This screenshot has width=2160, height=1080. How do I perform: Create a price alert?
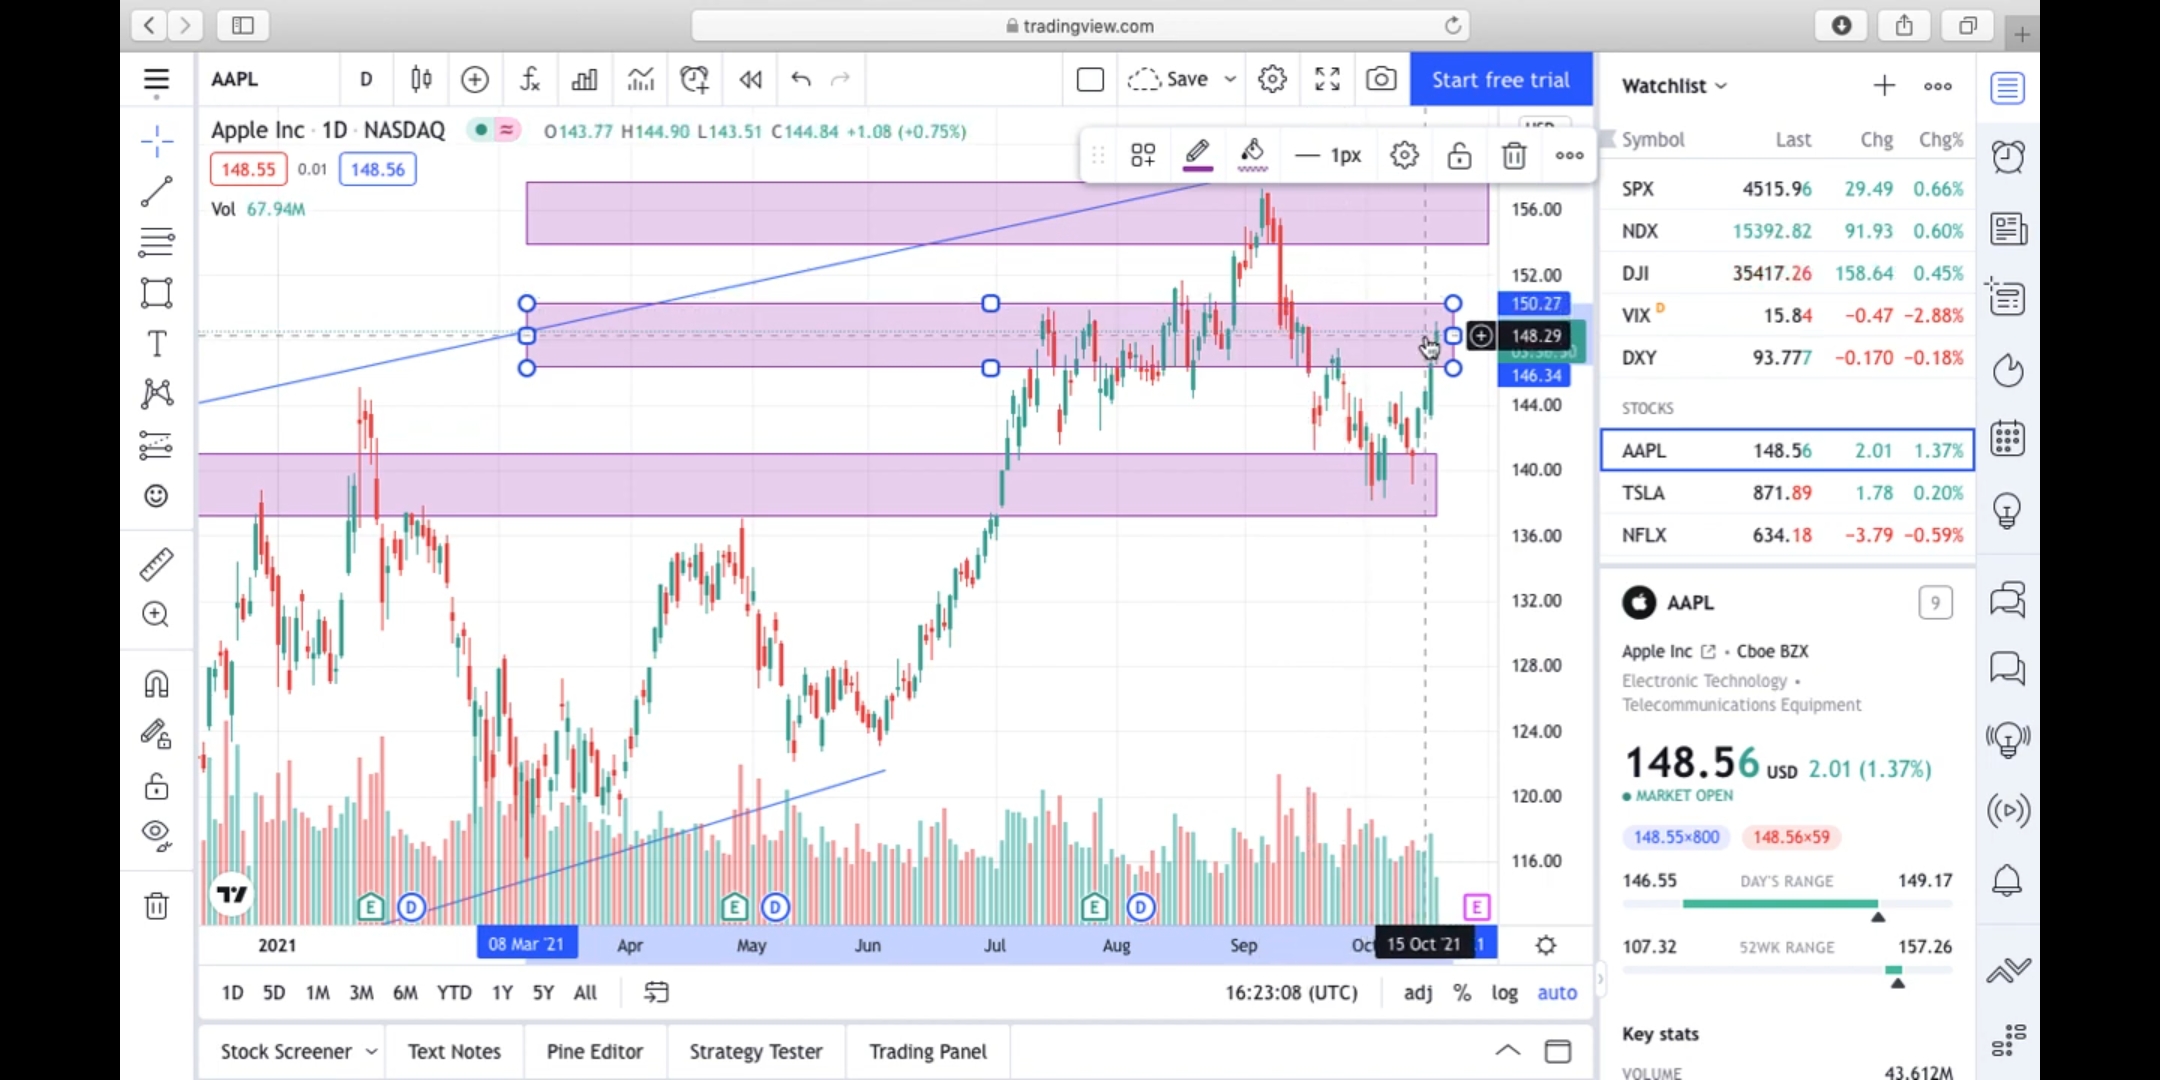point(694,79)
